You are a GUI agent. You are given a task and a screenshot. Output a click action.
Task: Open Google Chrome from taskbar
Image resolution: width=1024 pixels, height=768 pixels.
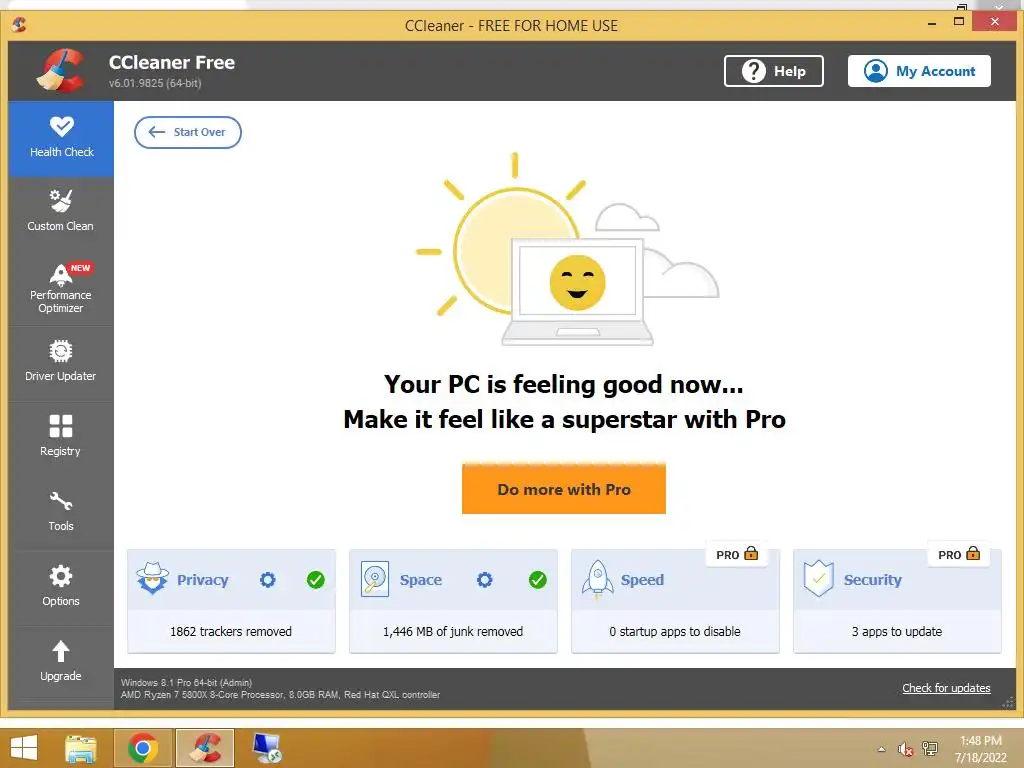coord(143,748)
